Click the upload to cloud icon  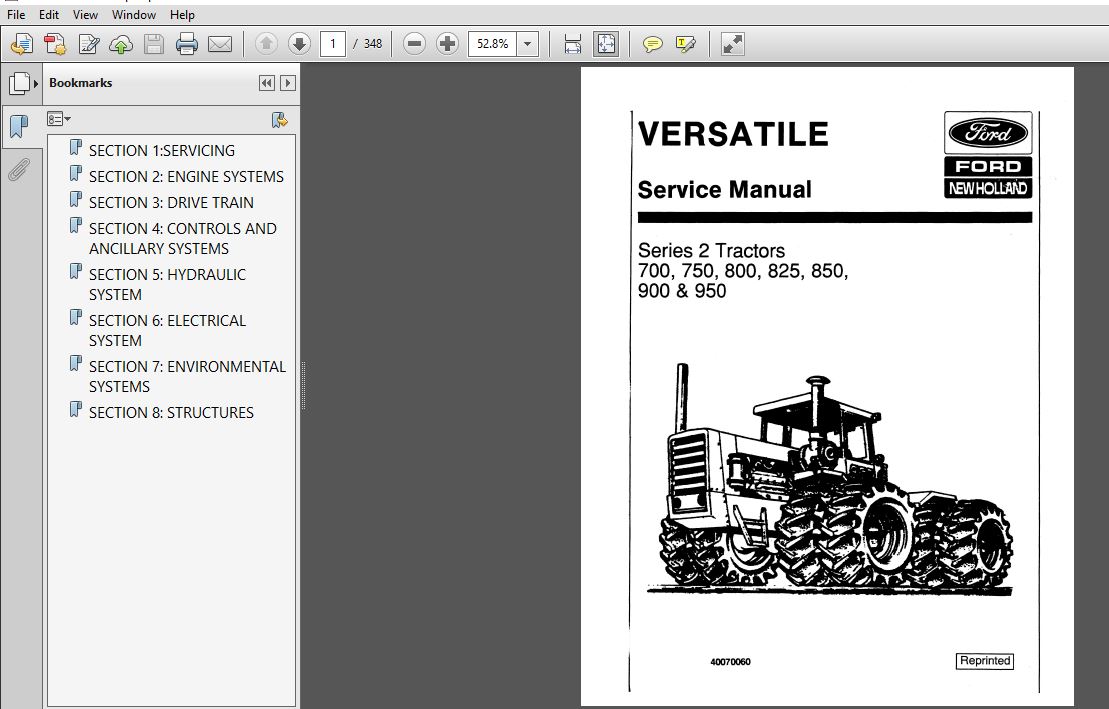121,44
